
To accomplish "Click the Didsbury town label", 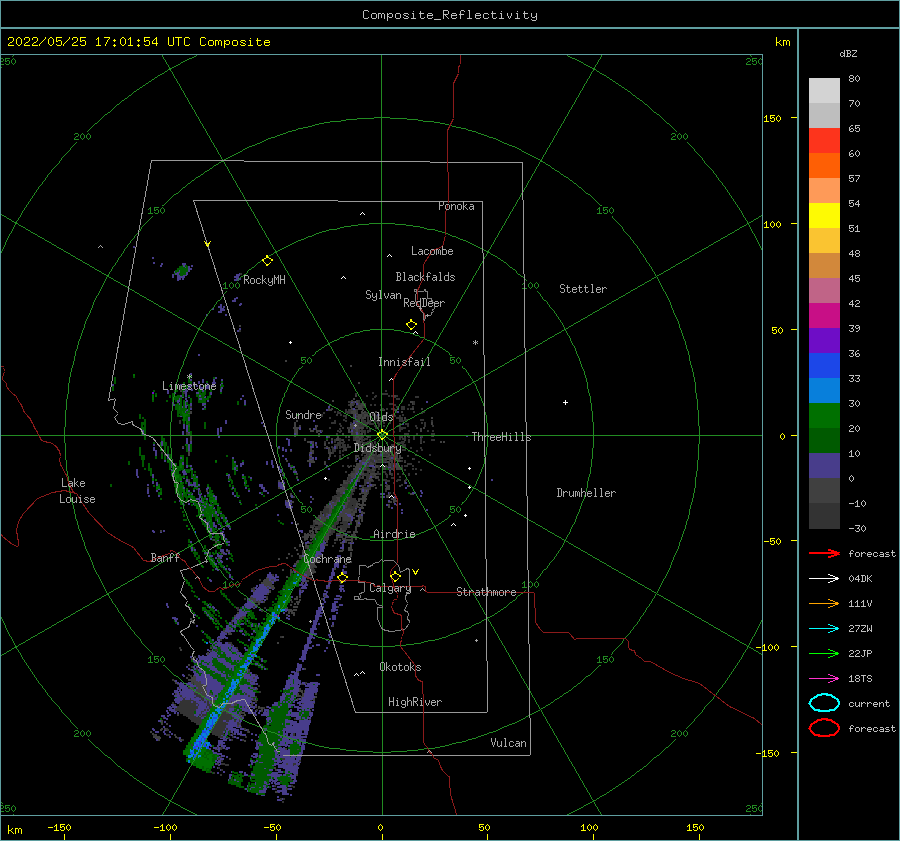I will [x=378, y=448].
